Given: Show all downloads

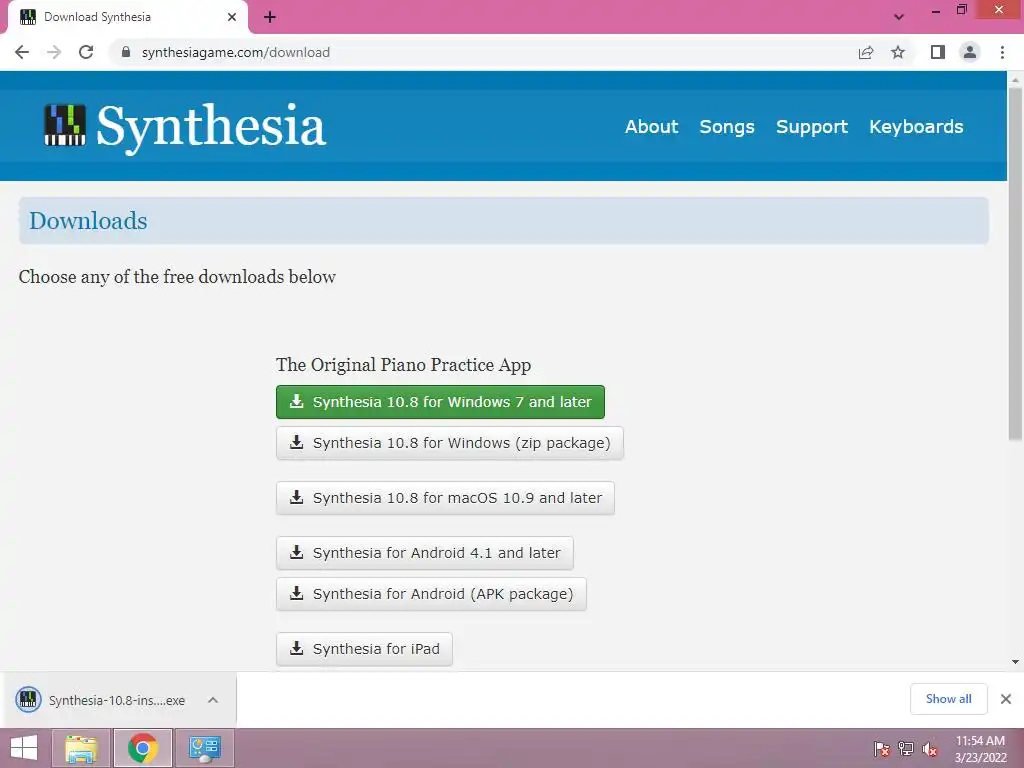Looking at the screenshot, I should 948,699.
